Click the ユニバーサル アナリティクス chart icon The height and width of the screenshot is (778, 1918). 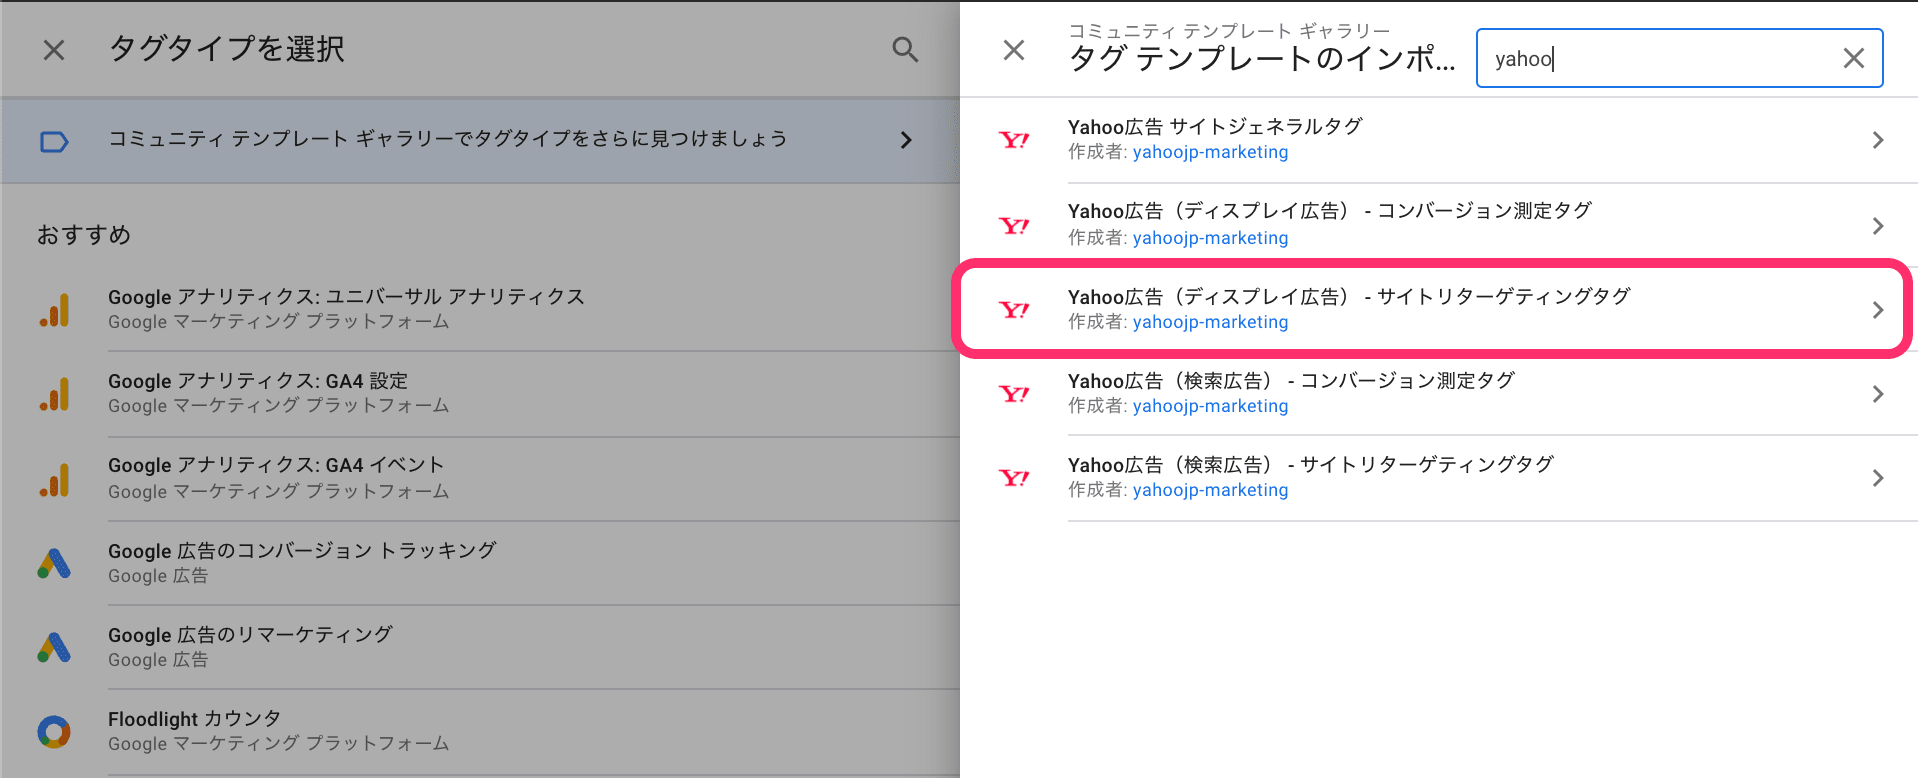(54, 310)
